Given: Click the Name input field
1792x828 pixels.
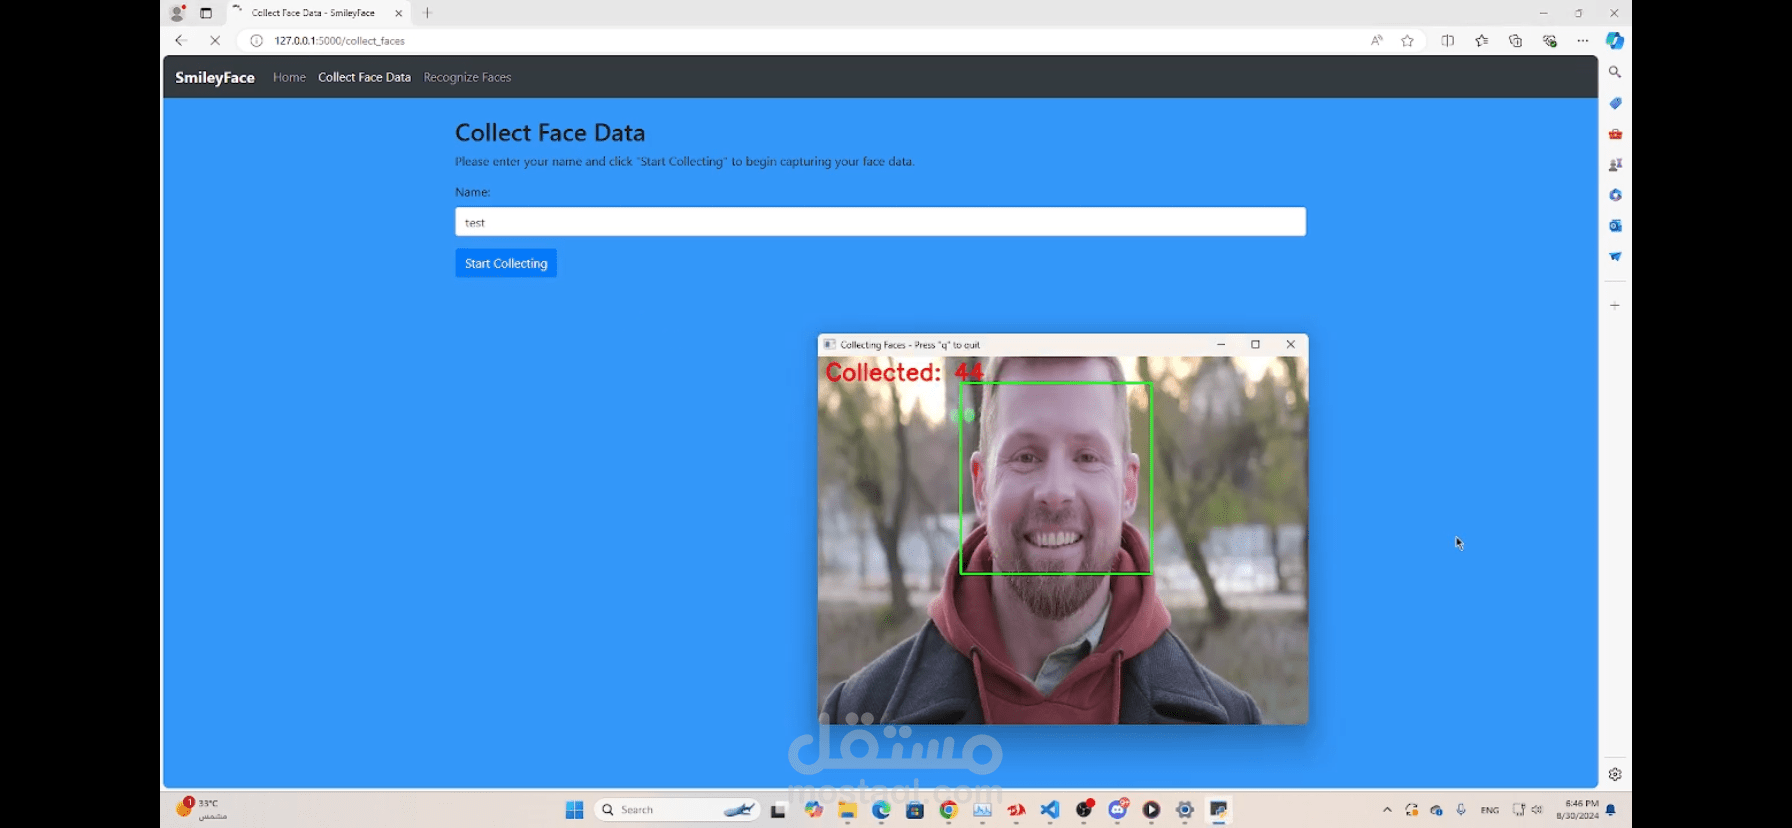Looking at the screenshot, I should click(x=880, y=222).
